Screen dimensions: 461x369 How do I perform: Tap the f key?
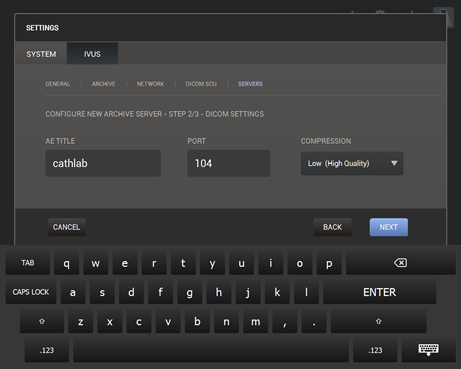pos(160,292)
